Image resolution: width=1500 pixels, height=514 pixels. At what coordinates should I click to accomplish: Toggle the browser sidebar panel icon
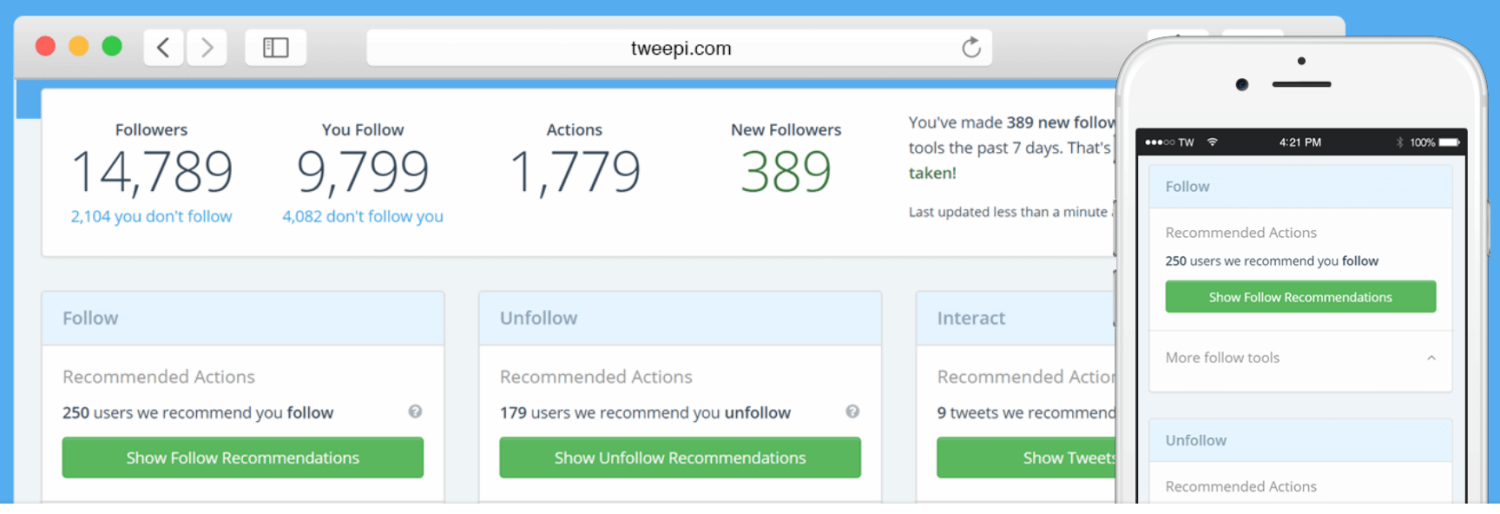[x=275, y=47]
